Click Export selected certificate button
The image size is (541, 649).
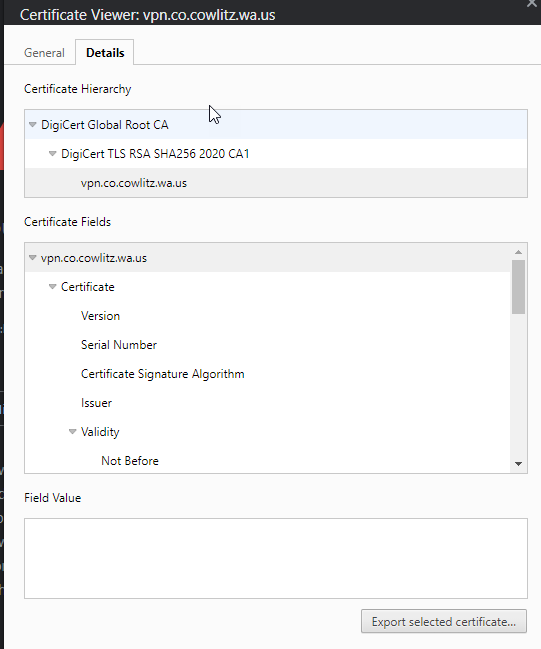pyautogui.click(x=444, y=621)
